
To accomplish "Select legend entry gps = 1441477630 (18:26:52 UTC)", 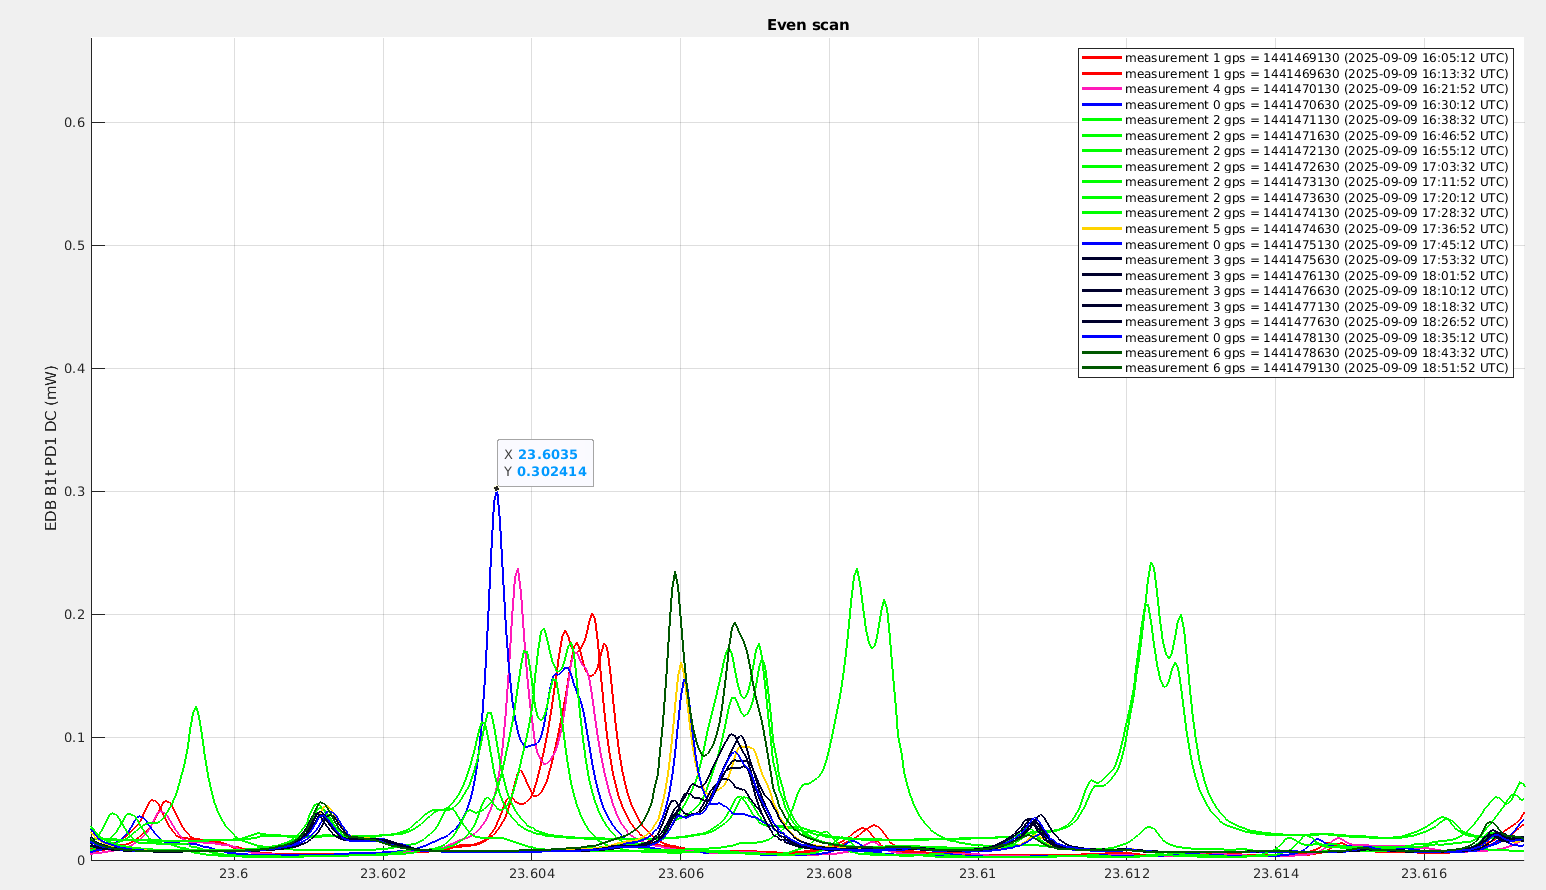I will coord(1295,322).
